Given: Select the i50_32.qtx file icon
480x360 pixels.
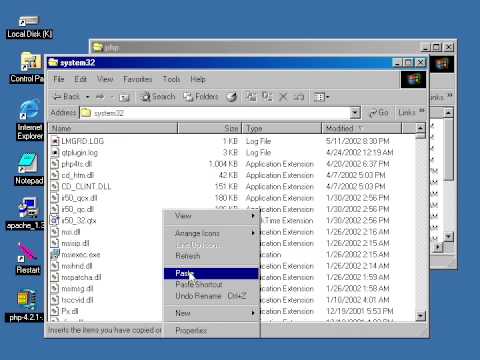Looking at the screenshot, I should pos(55,220).
